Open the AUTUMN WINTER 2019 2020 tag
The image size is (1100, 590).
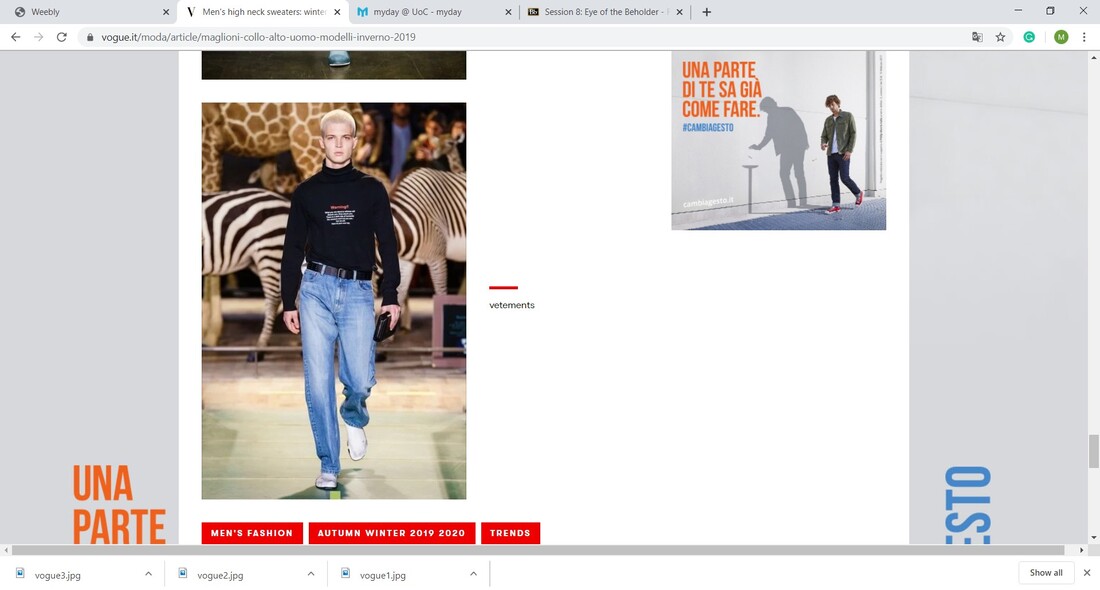pos(391,533)
